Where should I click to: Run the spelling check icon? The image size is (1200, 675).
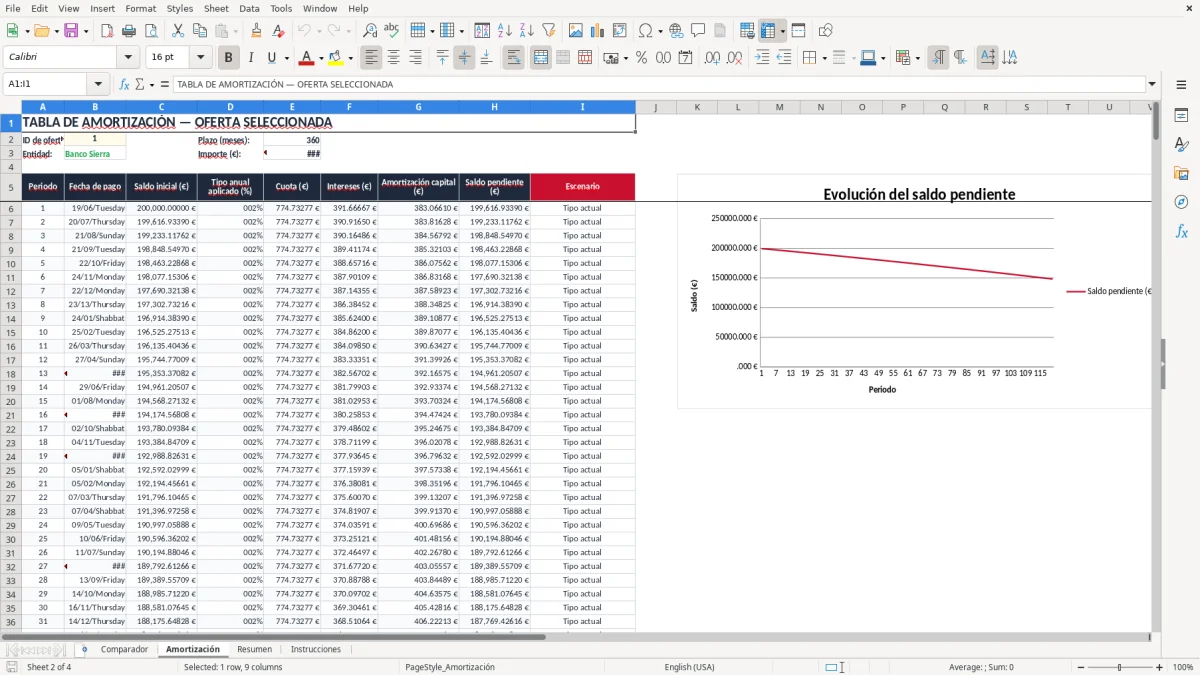392,31
